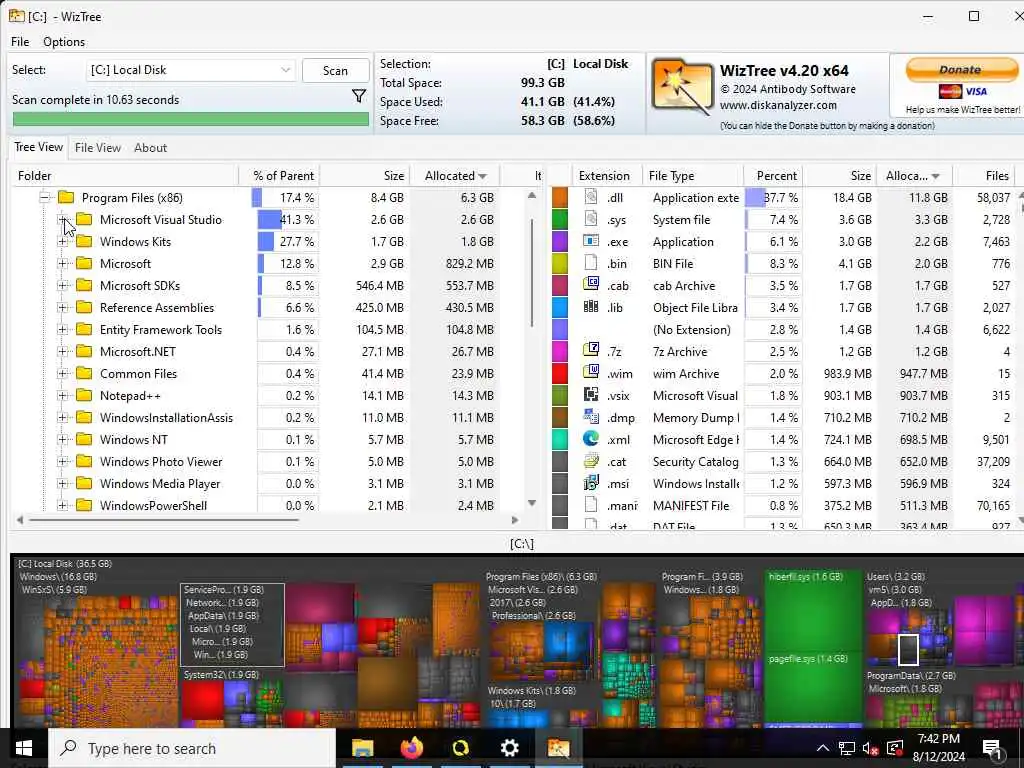Screen dimensions: 1024x768
Task: Click the .xml Edge icon
Action: pos(591,439)
